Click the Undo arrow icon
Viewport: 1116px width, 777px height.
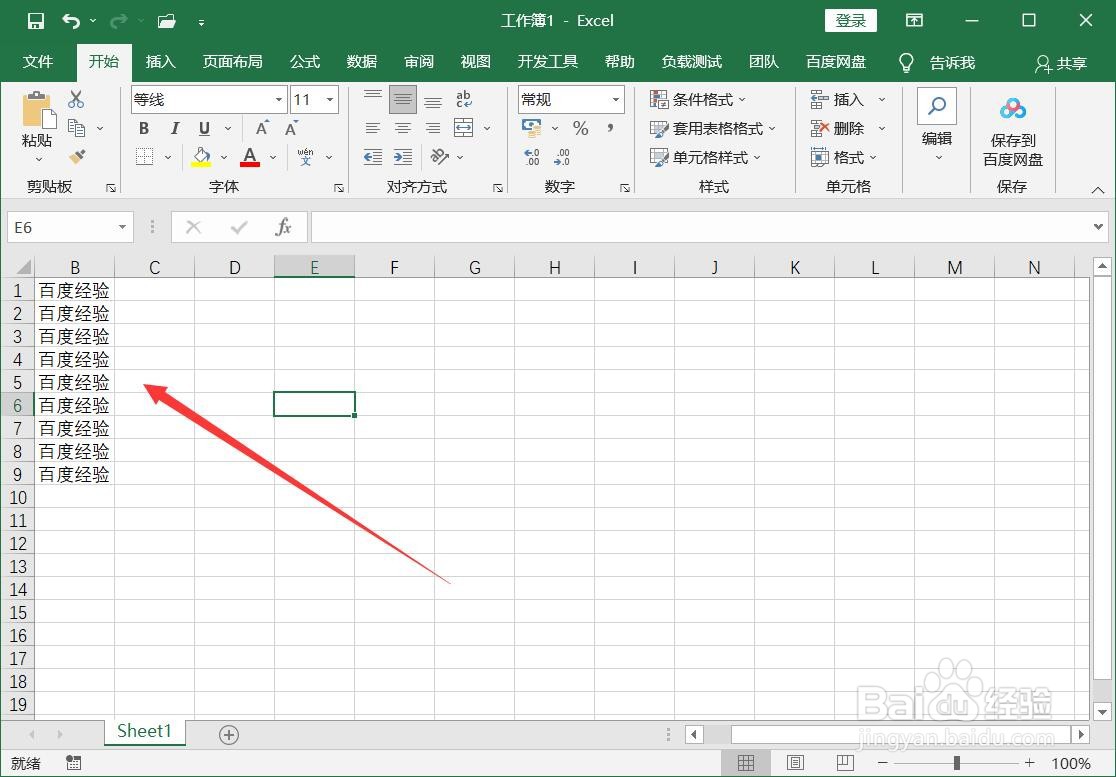pos(71,21)
